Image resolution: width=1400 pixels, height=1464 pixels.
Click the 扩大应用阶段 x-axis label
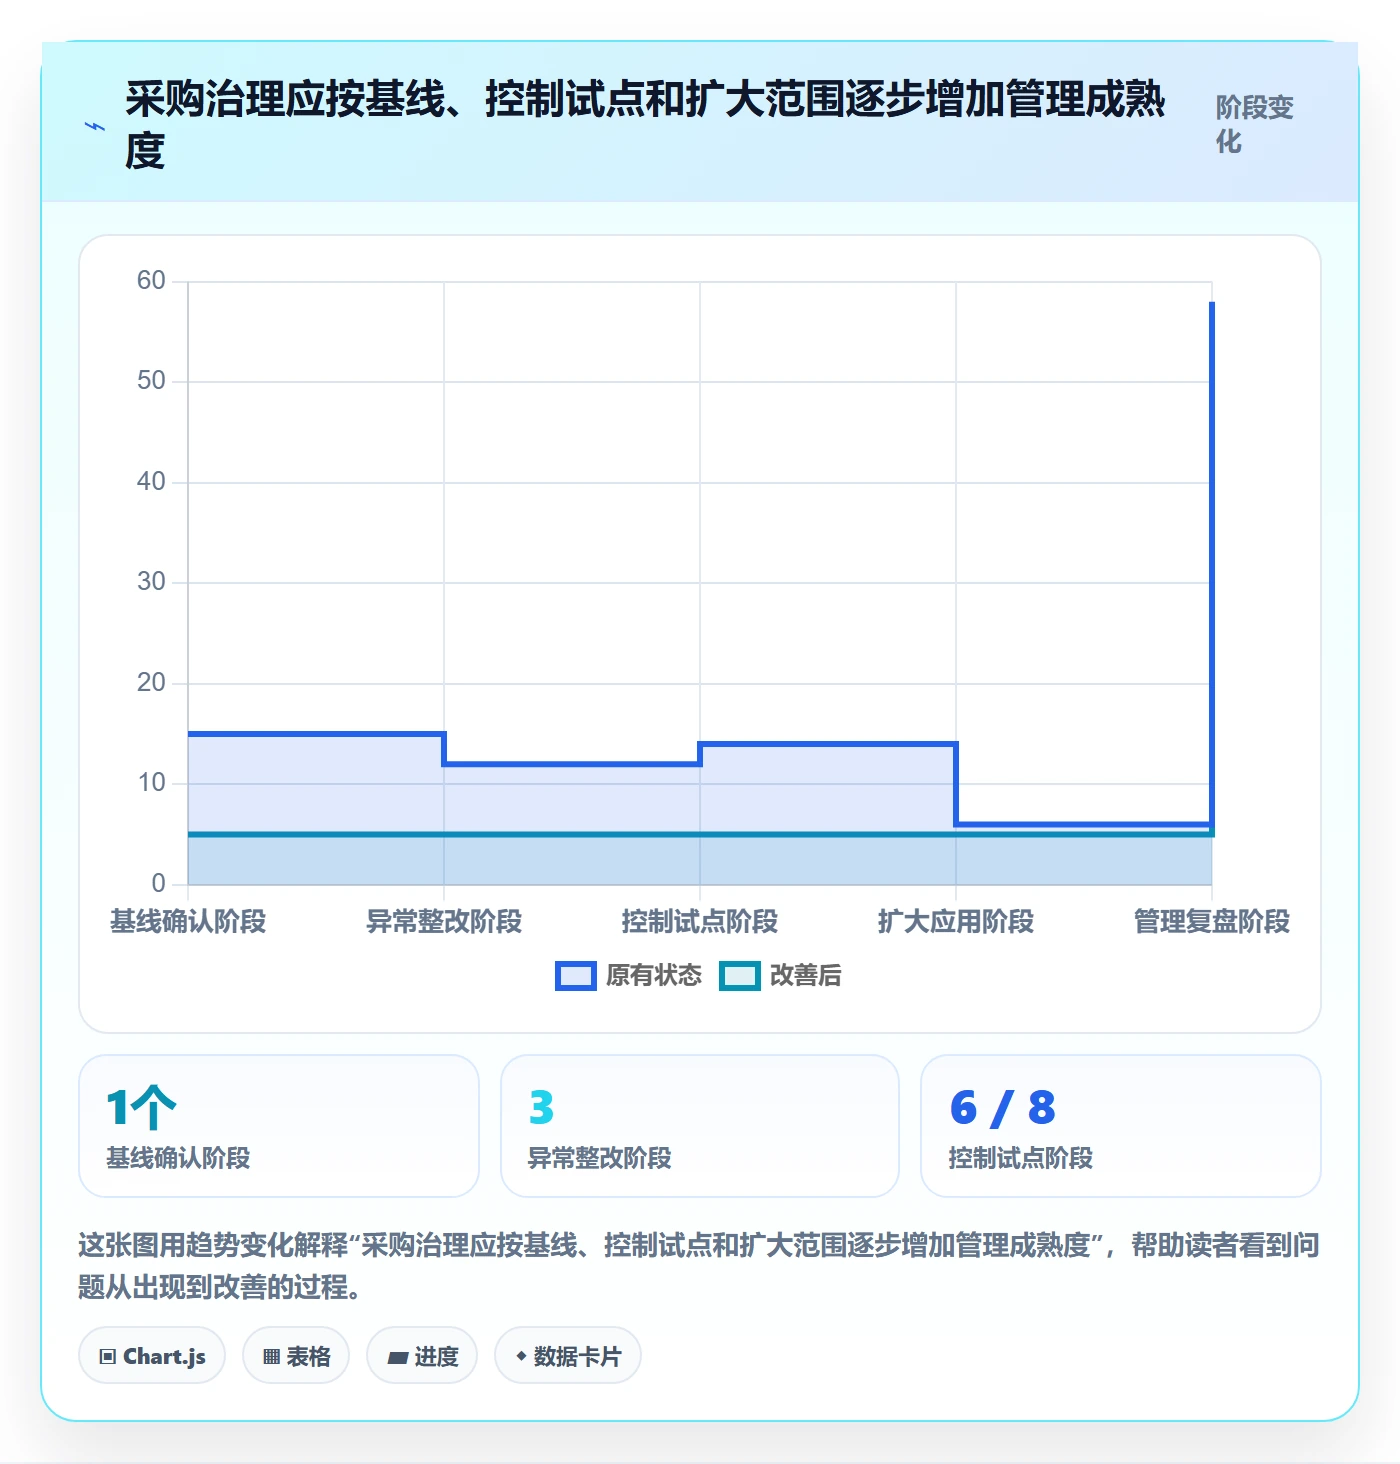pos(956,921)
